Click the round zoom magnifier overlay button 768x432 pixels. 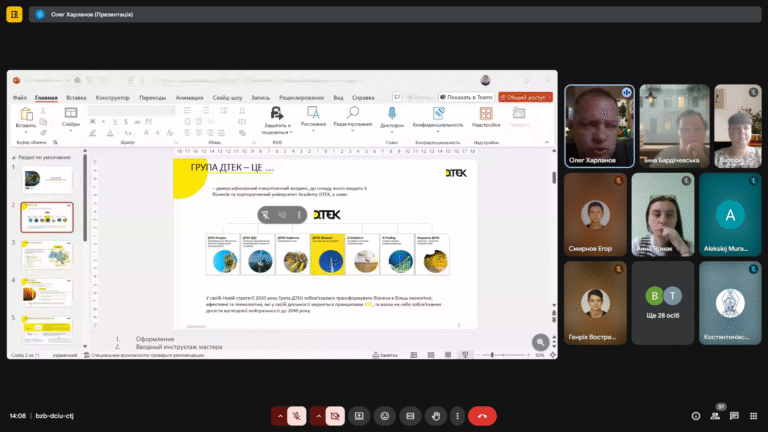point(540,342)
